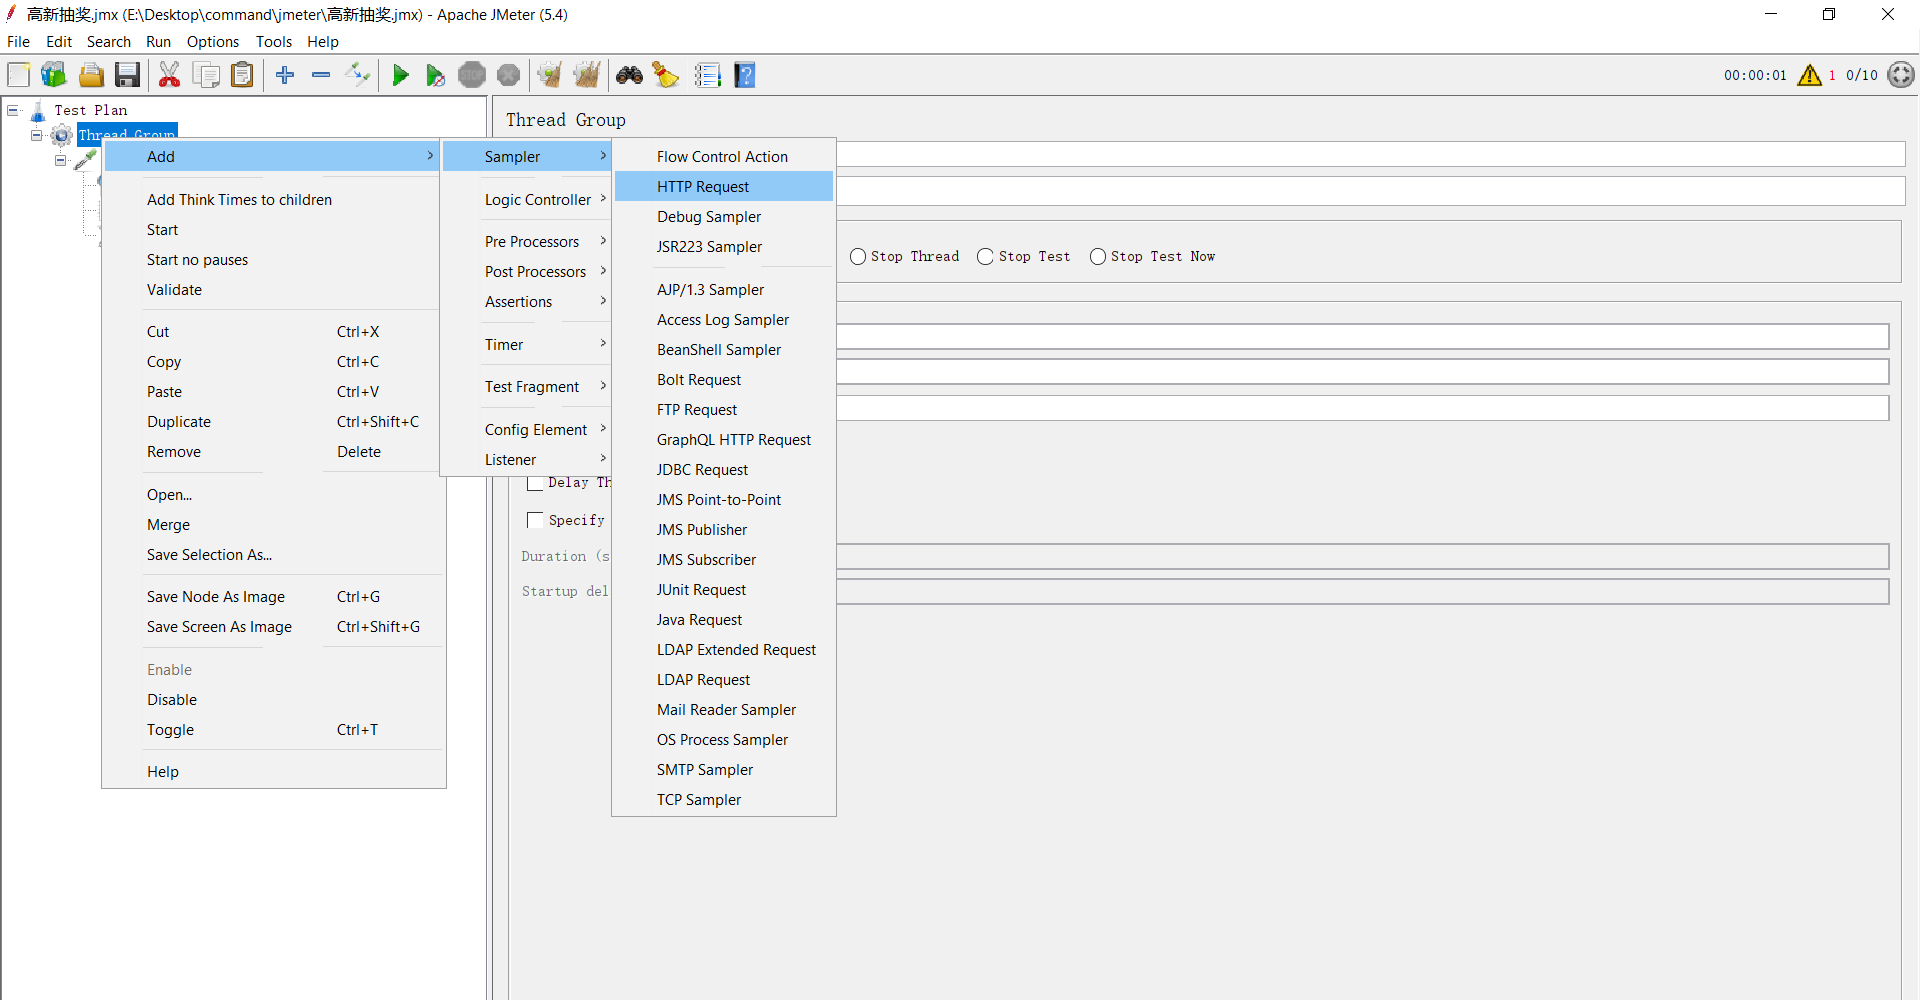Expand the Logic Controller submenu
The height and width of the screenshot is (1000, 1920).
click(x=538, y=200)
